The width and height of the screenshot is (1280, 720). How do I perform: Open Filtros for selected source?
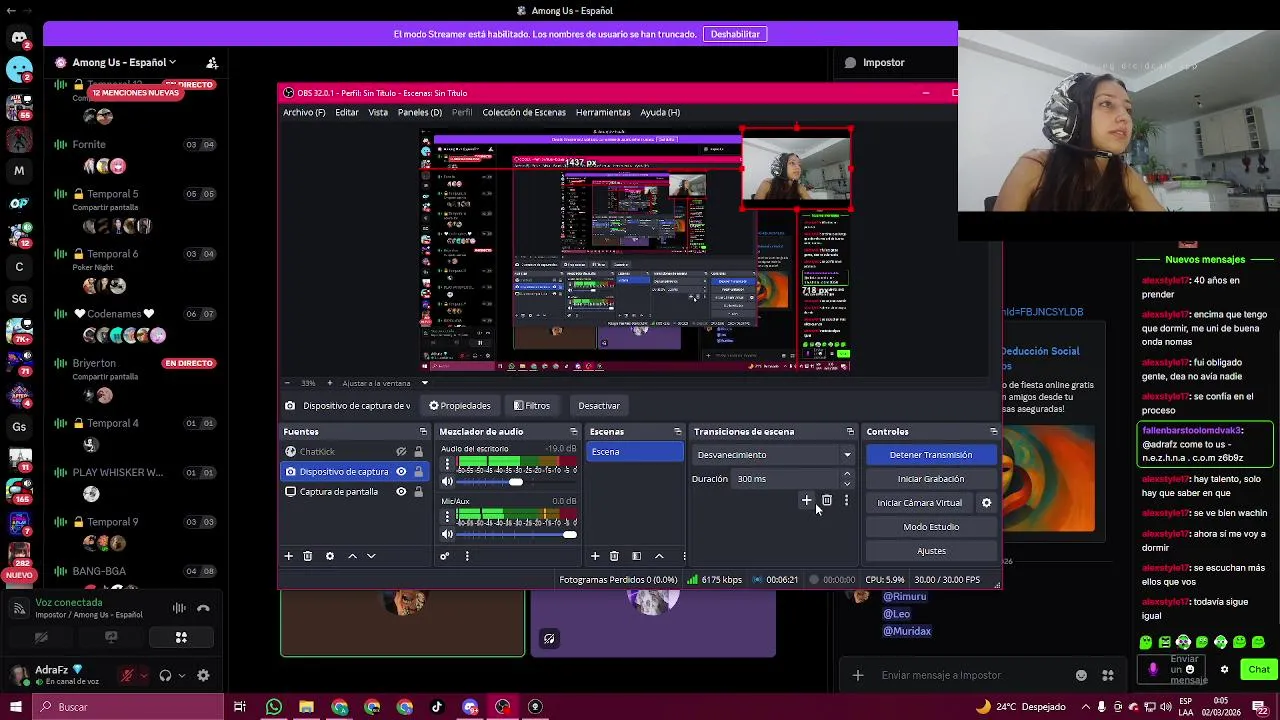(531, 406)
